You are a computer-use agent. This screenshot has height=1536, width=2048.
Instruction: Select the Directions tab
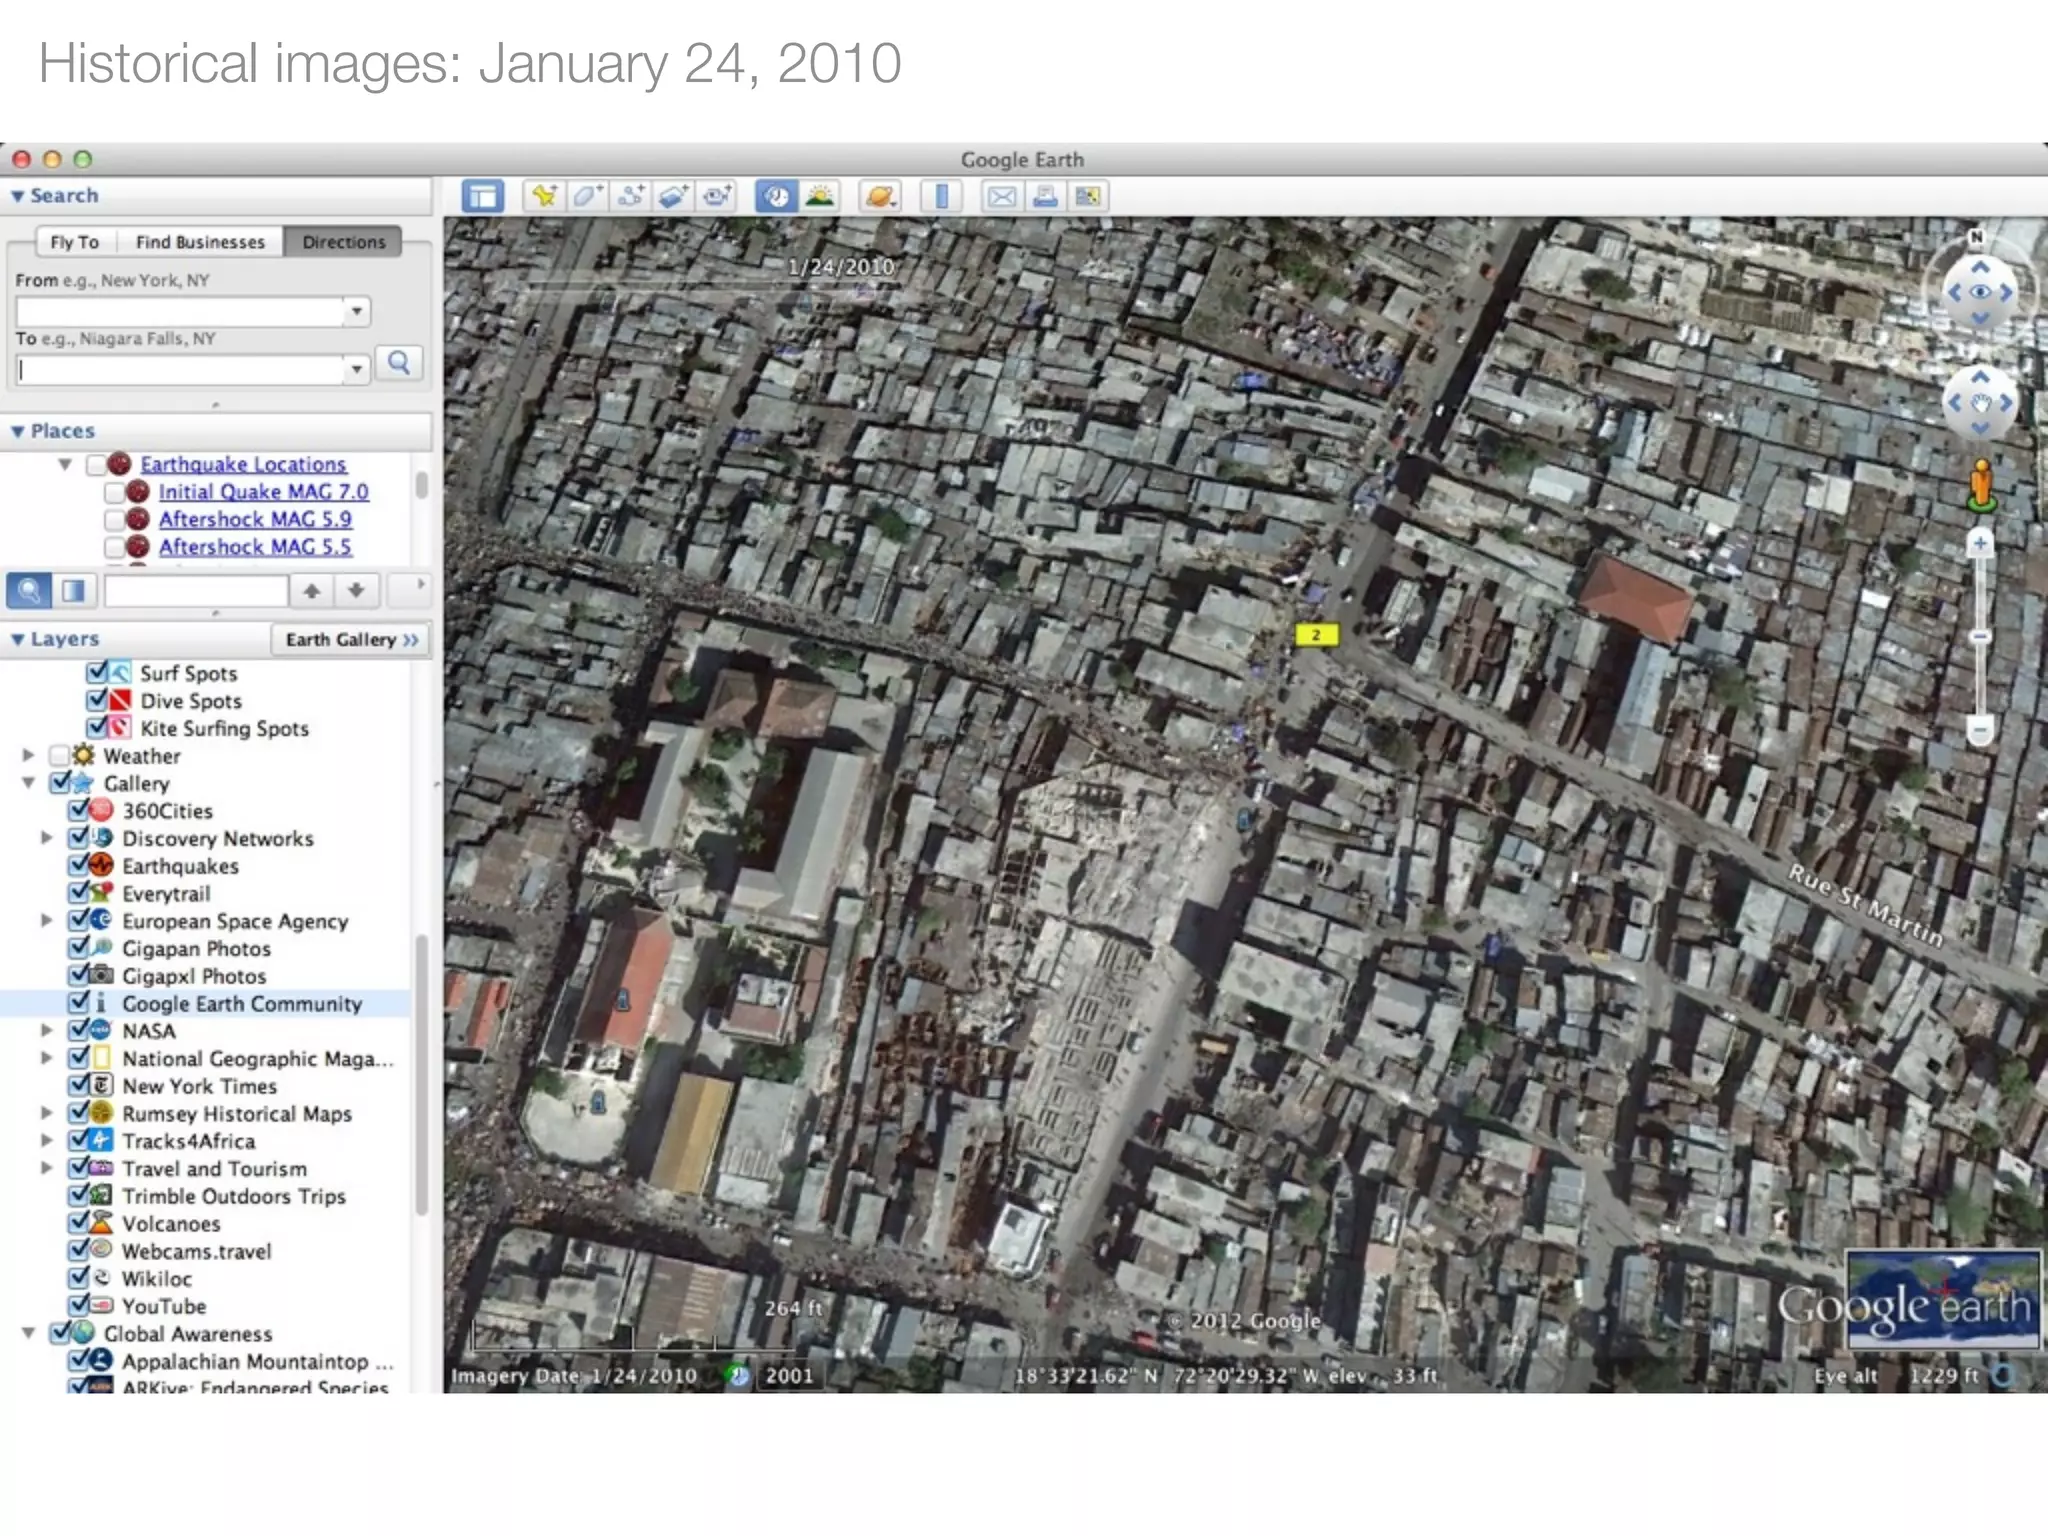pyautogui.click(x=343, y=242)
